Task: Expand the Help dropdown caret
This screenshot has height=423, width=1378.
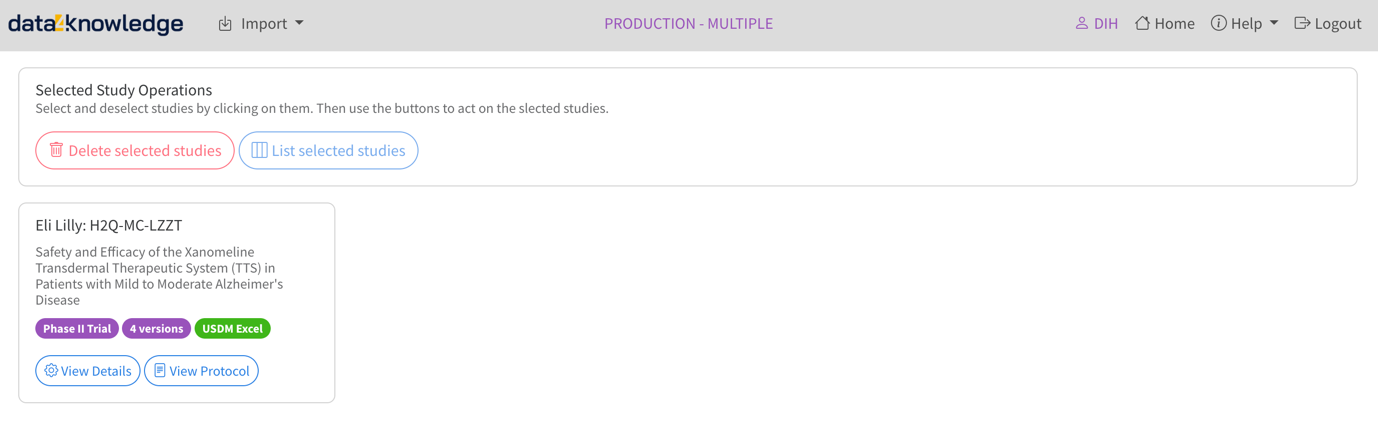Action: 1274,23
